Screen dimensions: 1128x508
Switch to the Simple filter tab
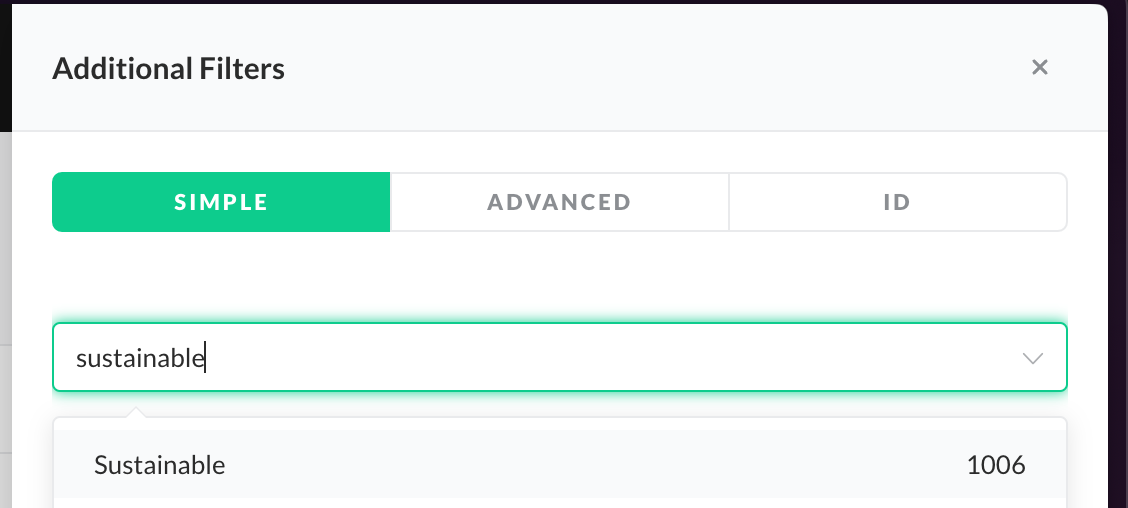point(221,202)
